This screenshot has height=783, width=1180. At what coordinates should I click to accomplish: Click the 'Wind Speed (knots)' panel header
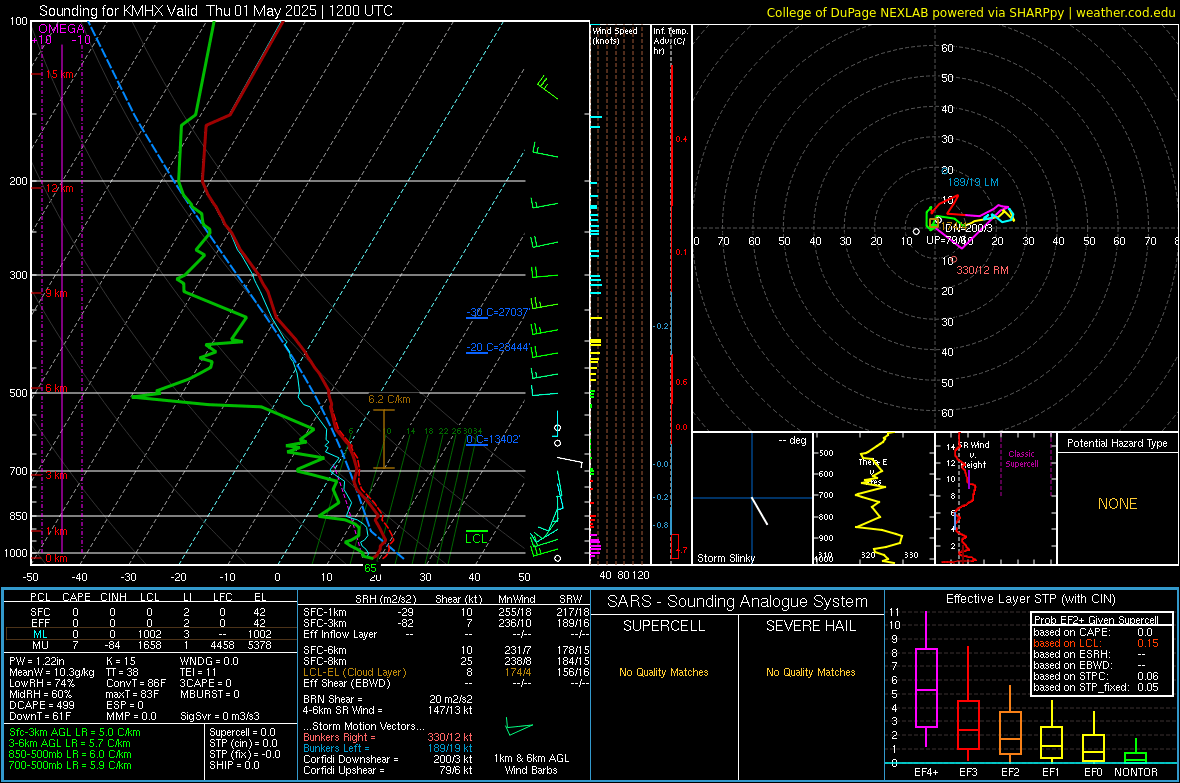click(614, 35)
